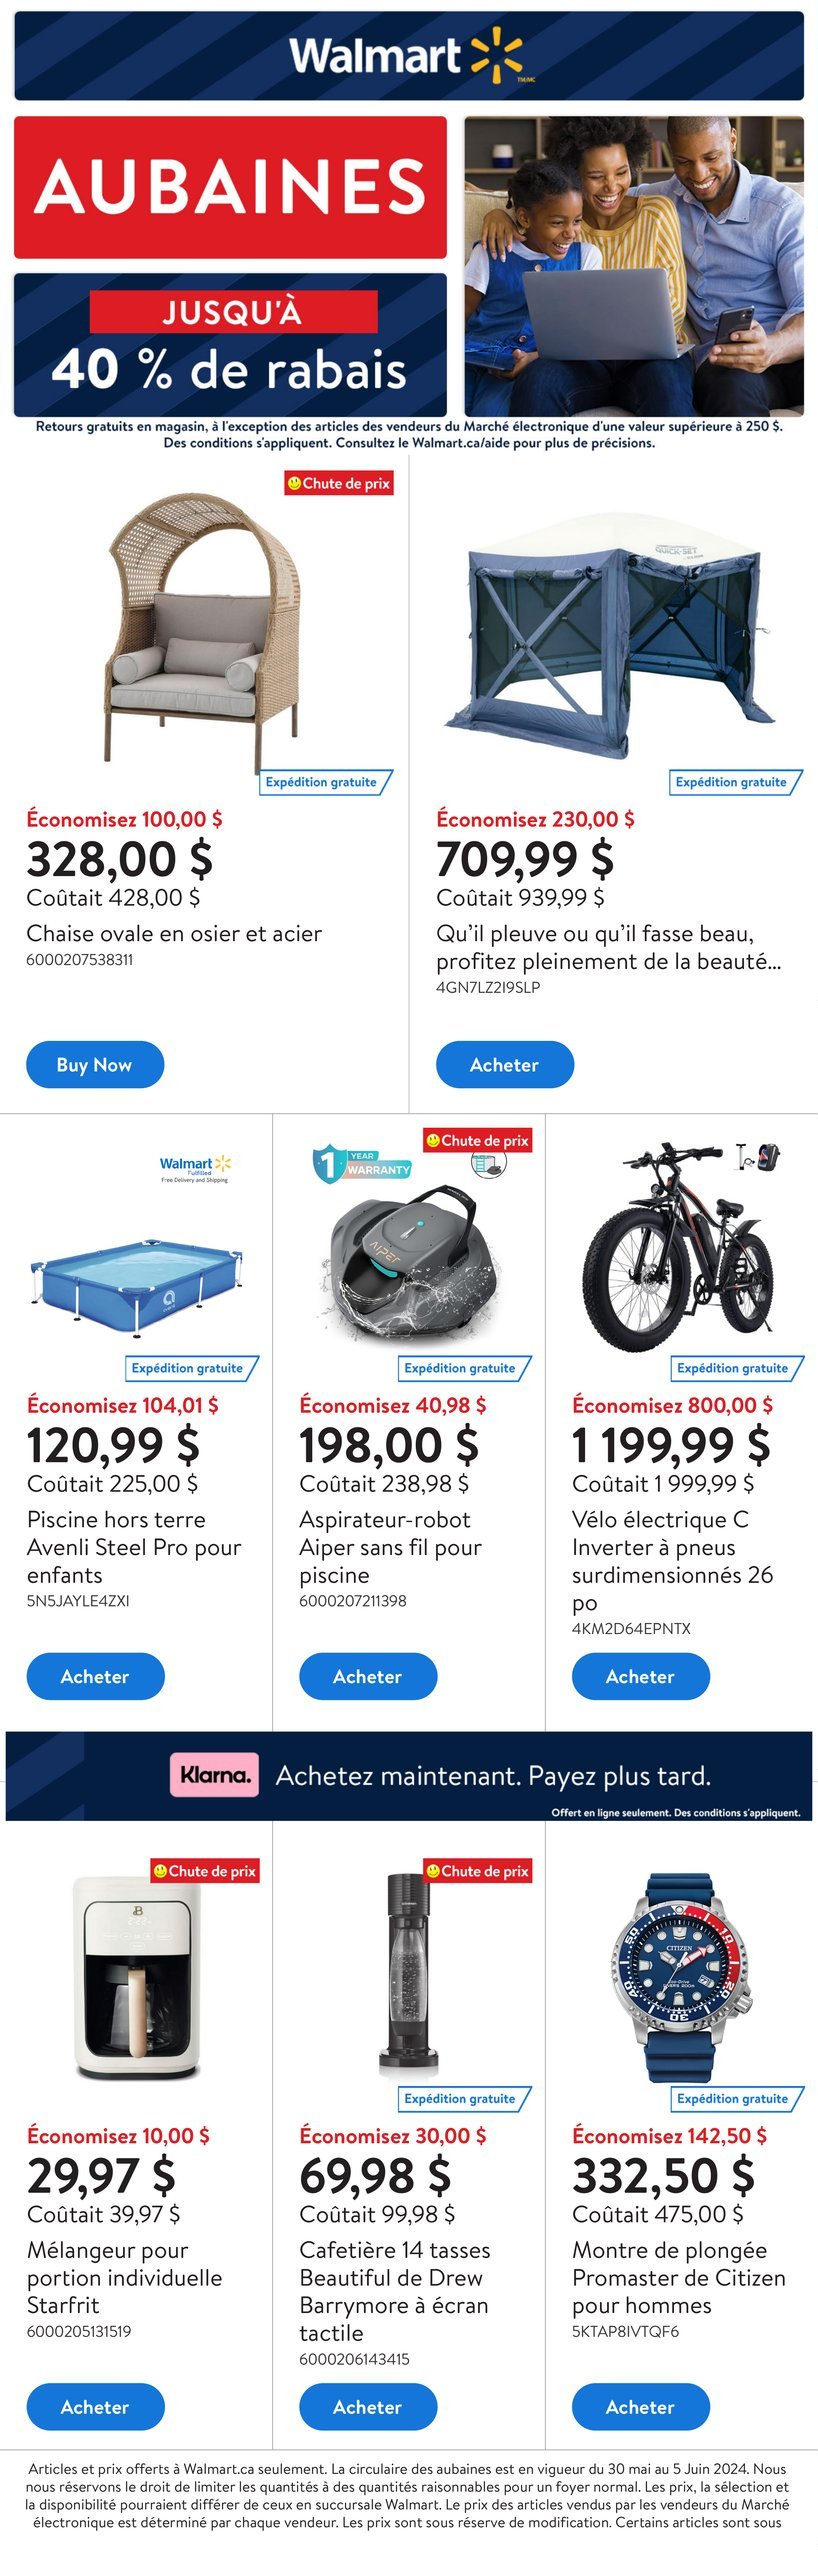
Task: Click Acheter for the Mélangeur Starfrit
Action: (x=95, y=2406)
